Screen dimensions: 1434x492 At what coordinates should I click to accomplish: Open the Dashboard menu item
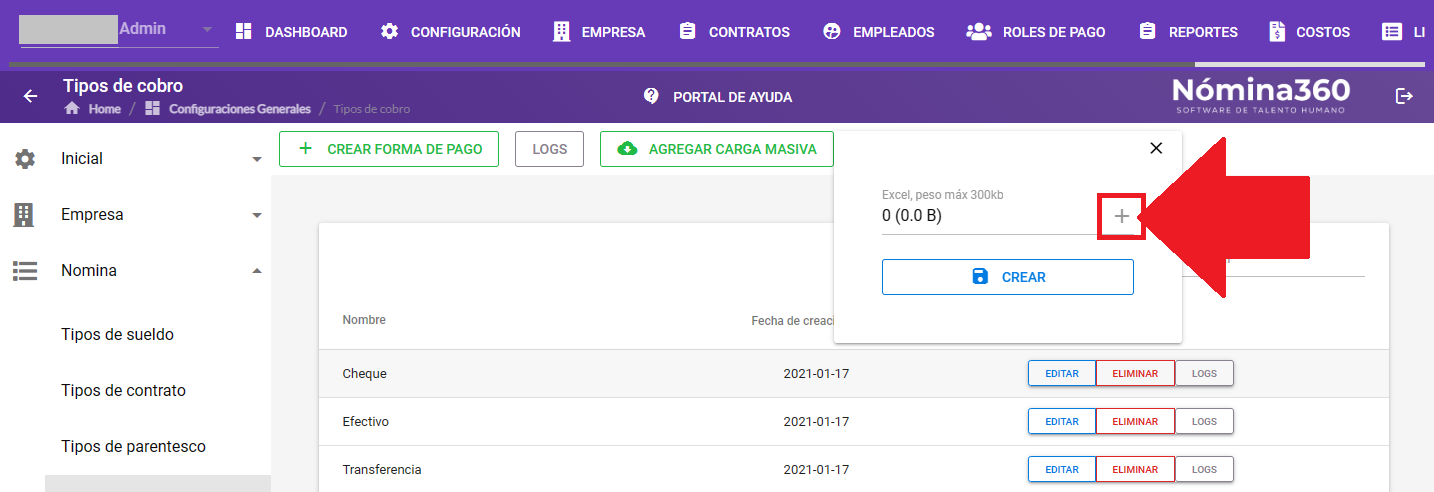pyautogui.click(x=291, y=32)
